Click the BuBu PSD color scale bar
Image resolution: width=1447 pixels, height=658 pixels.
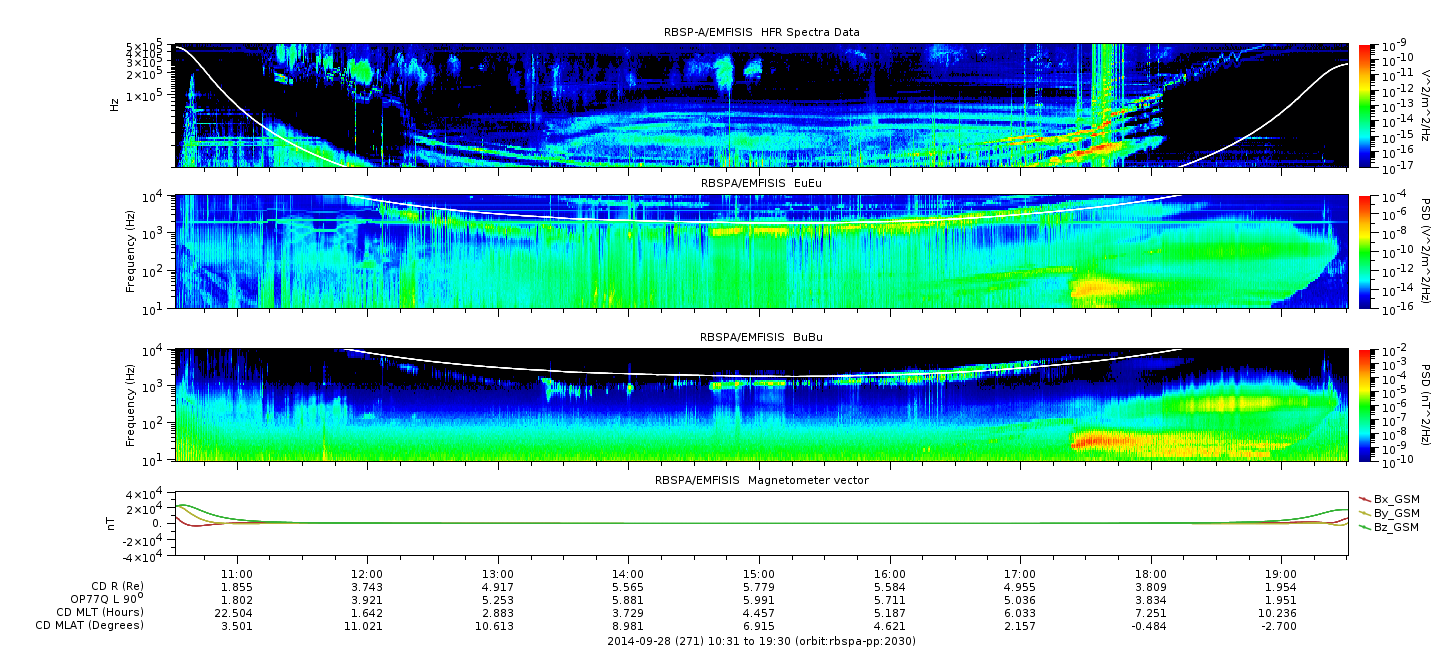pyautogui.click(x=1365, y=404)
